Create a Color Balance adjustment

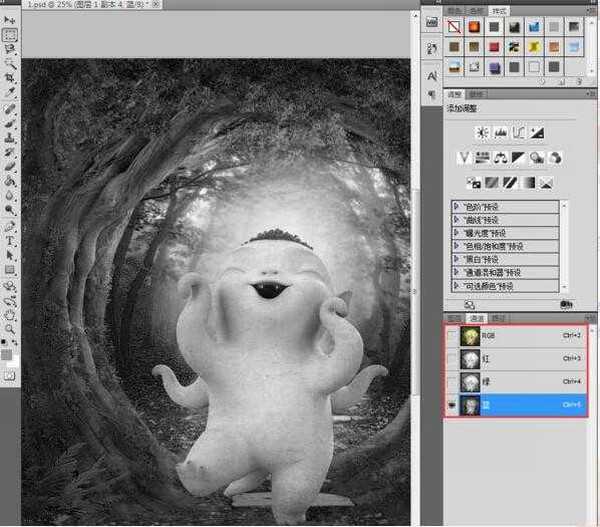501,157
